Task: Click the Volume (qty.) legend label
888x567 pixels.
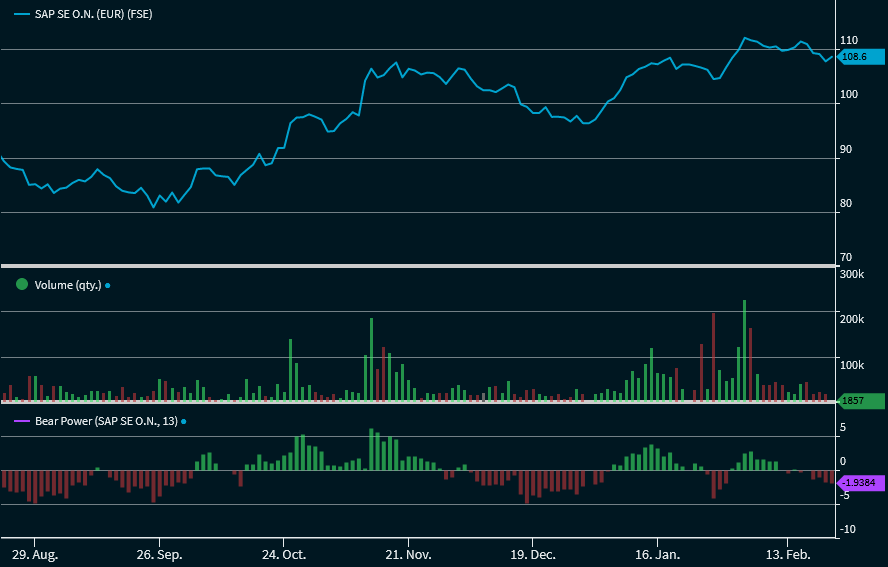Action: coord(68,285)
